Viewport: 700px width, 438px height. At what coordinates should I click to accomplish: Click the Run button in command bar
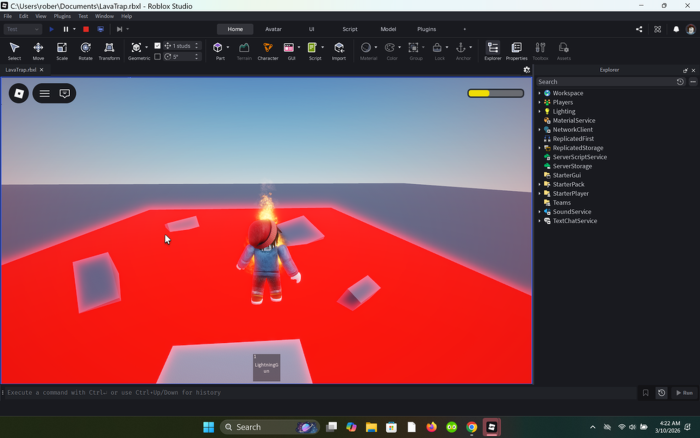tap(684, 393)
